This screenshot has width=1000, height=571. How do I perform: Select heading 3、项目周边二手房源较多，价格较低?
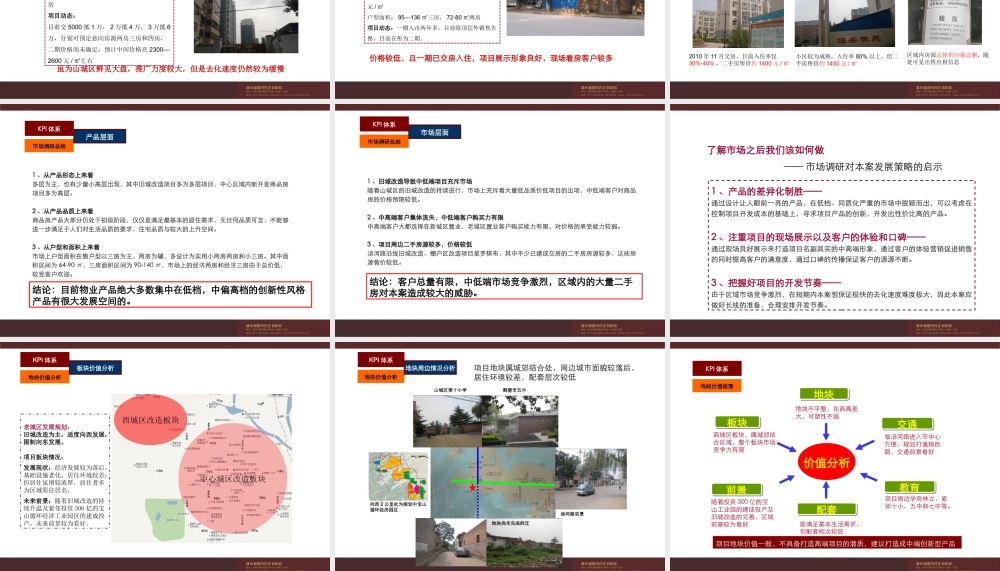[419, 244]
